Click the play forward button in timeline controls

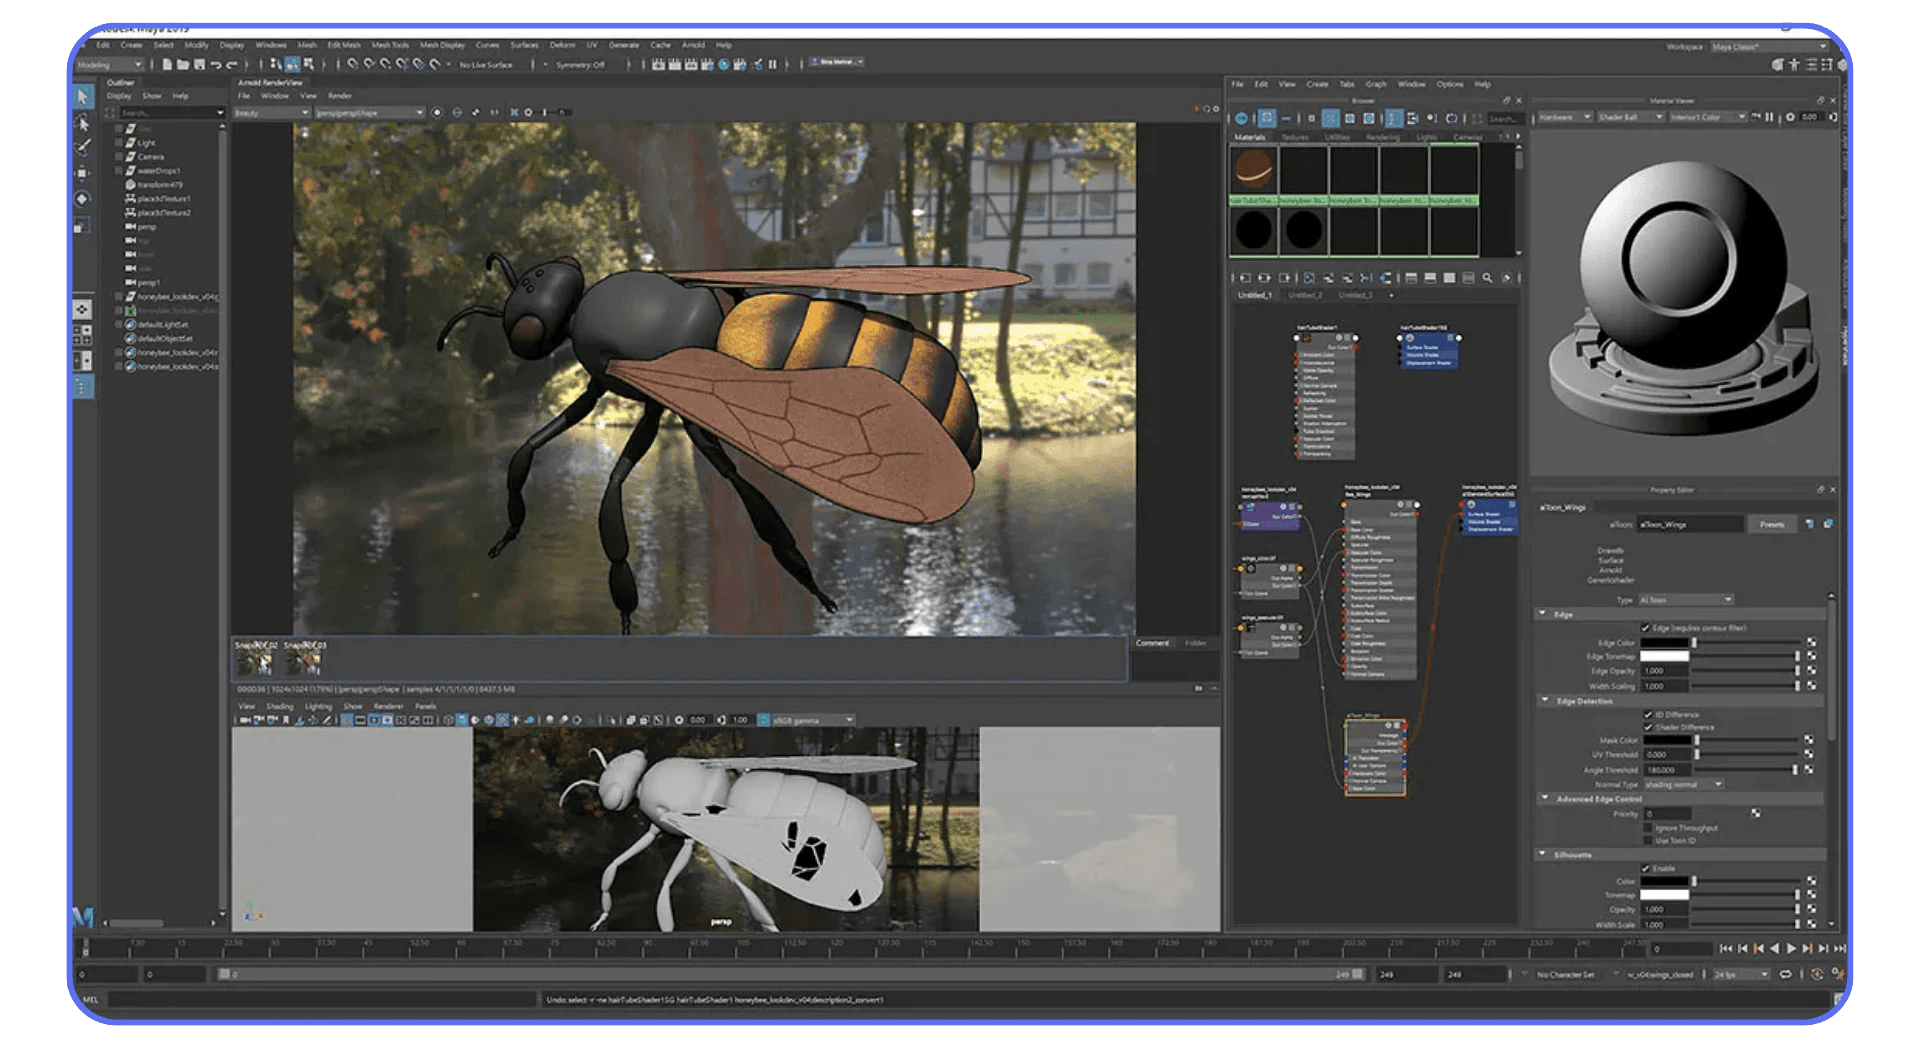[1791, 948]
